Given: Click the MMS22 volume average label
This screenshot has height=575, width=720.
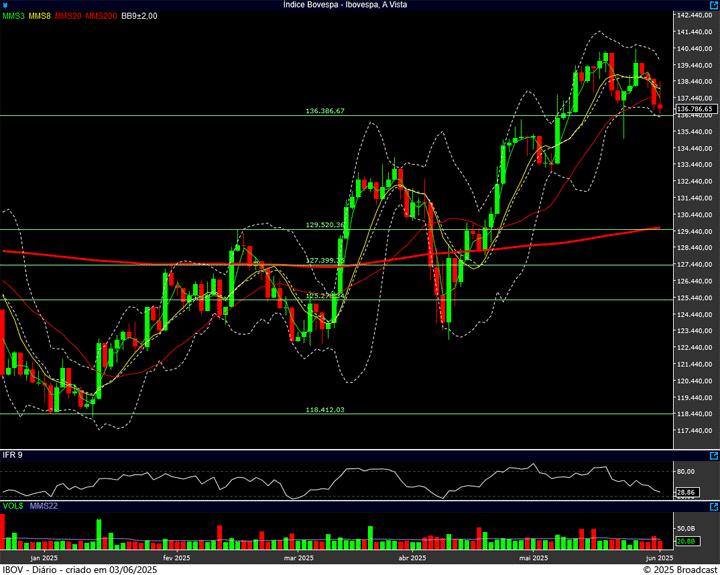Looking at the screenshot, I should (x=44, y=506).
